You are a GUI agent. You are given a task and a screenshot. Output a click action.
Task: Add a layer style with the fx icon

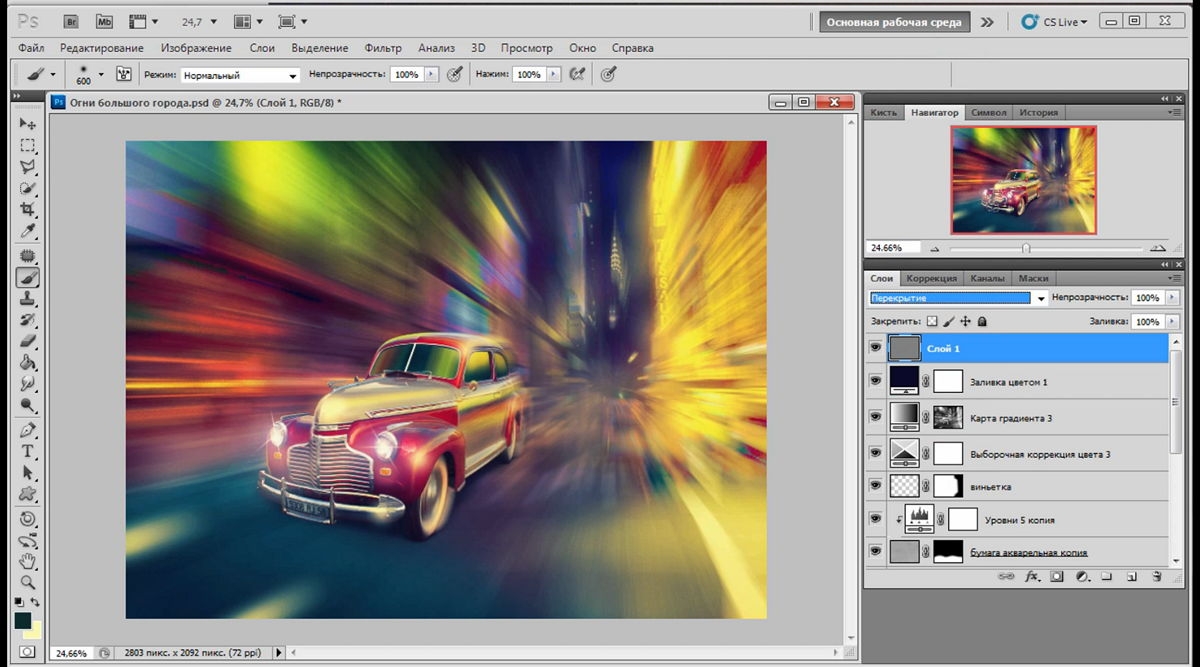1032,577
